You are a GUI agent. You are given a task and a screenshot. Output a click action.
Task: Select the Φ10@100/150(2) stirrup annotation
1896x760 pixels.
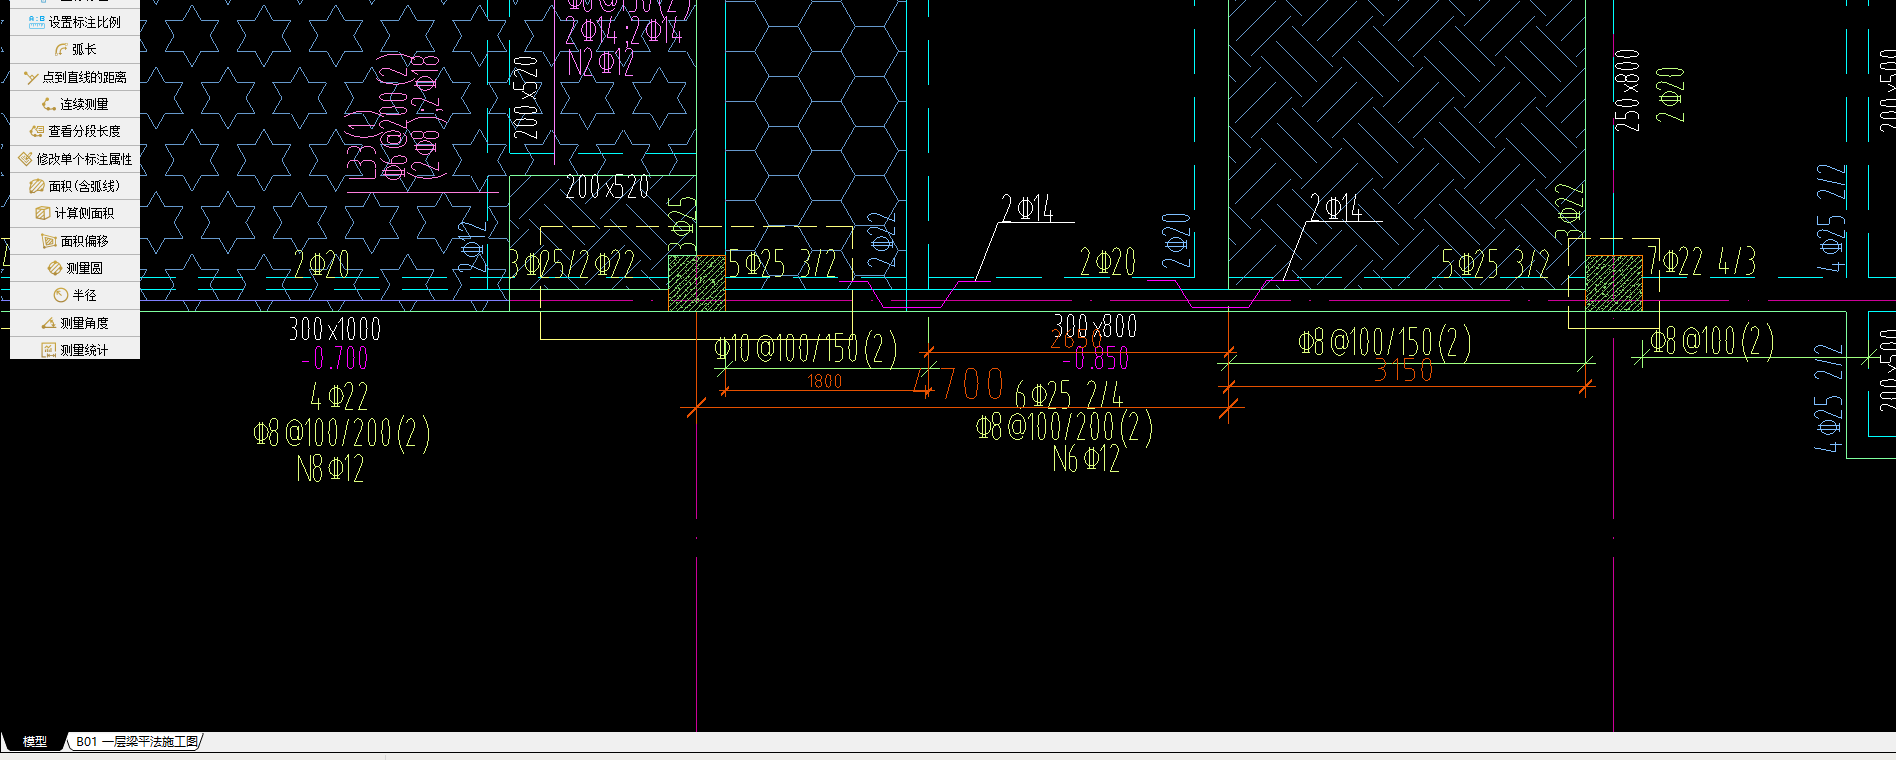point(806,348)
